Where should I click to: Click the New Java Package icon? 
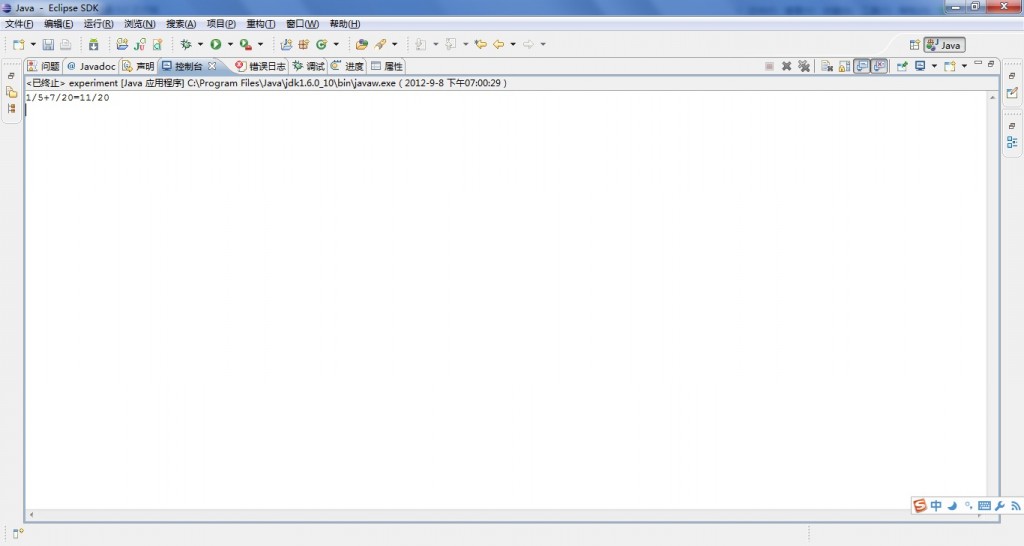click(x=304, y=44)
